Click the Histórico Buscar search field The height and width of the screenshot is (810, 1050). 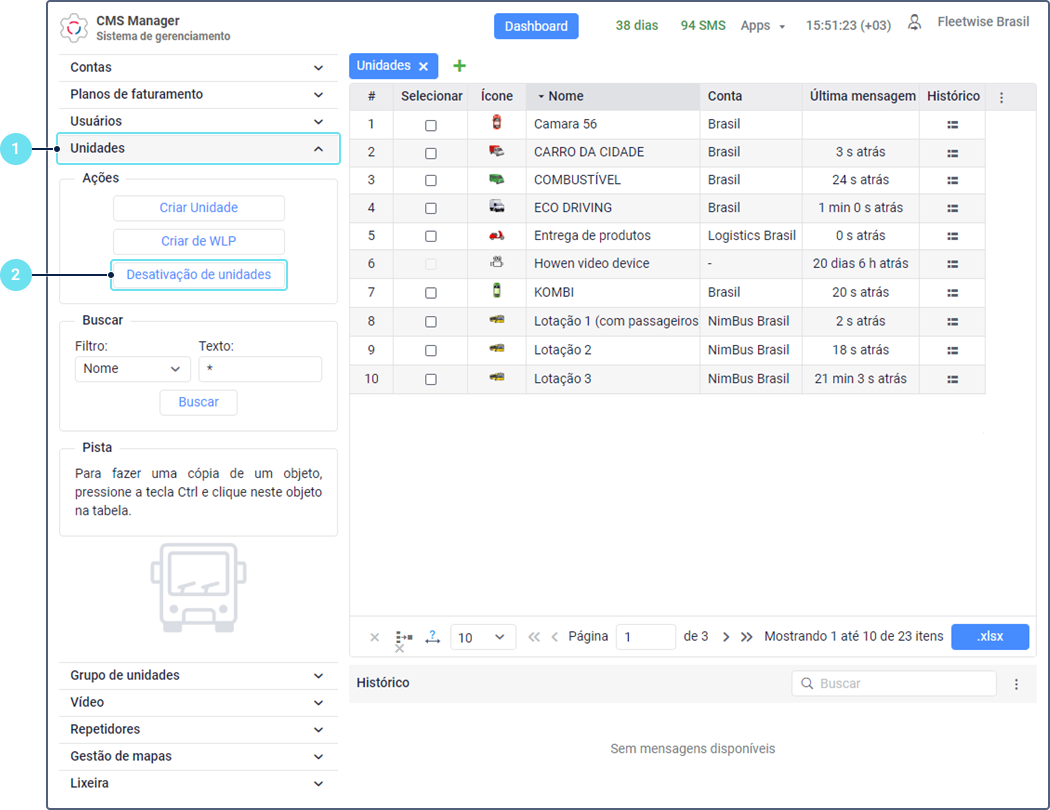894,683
